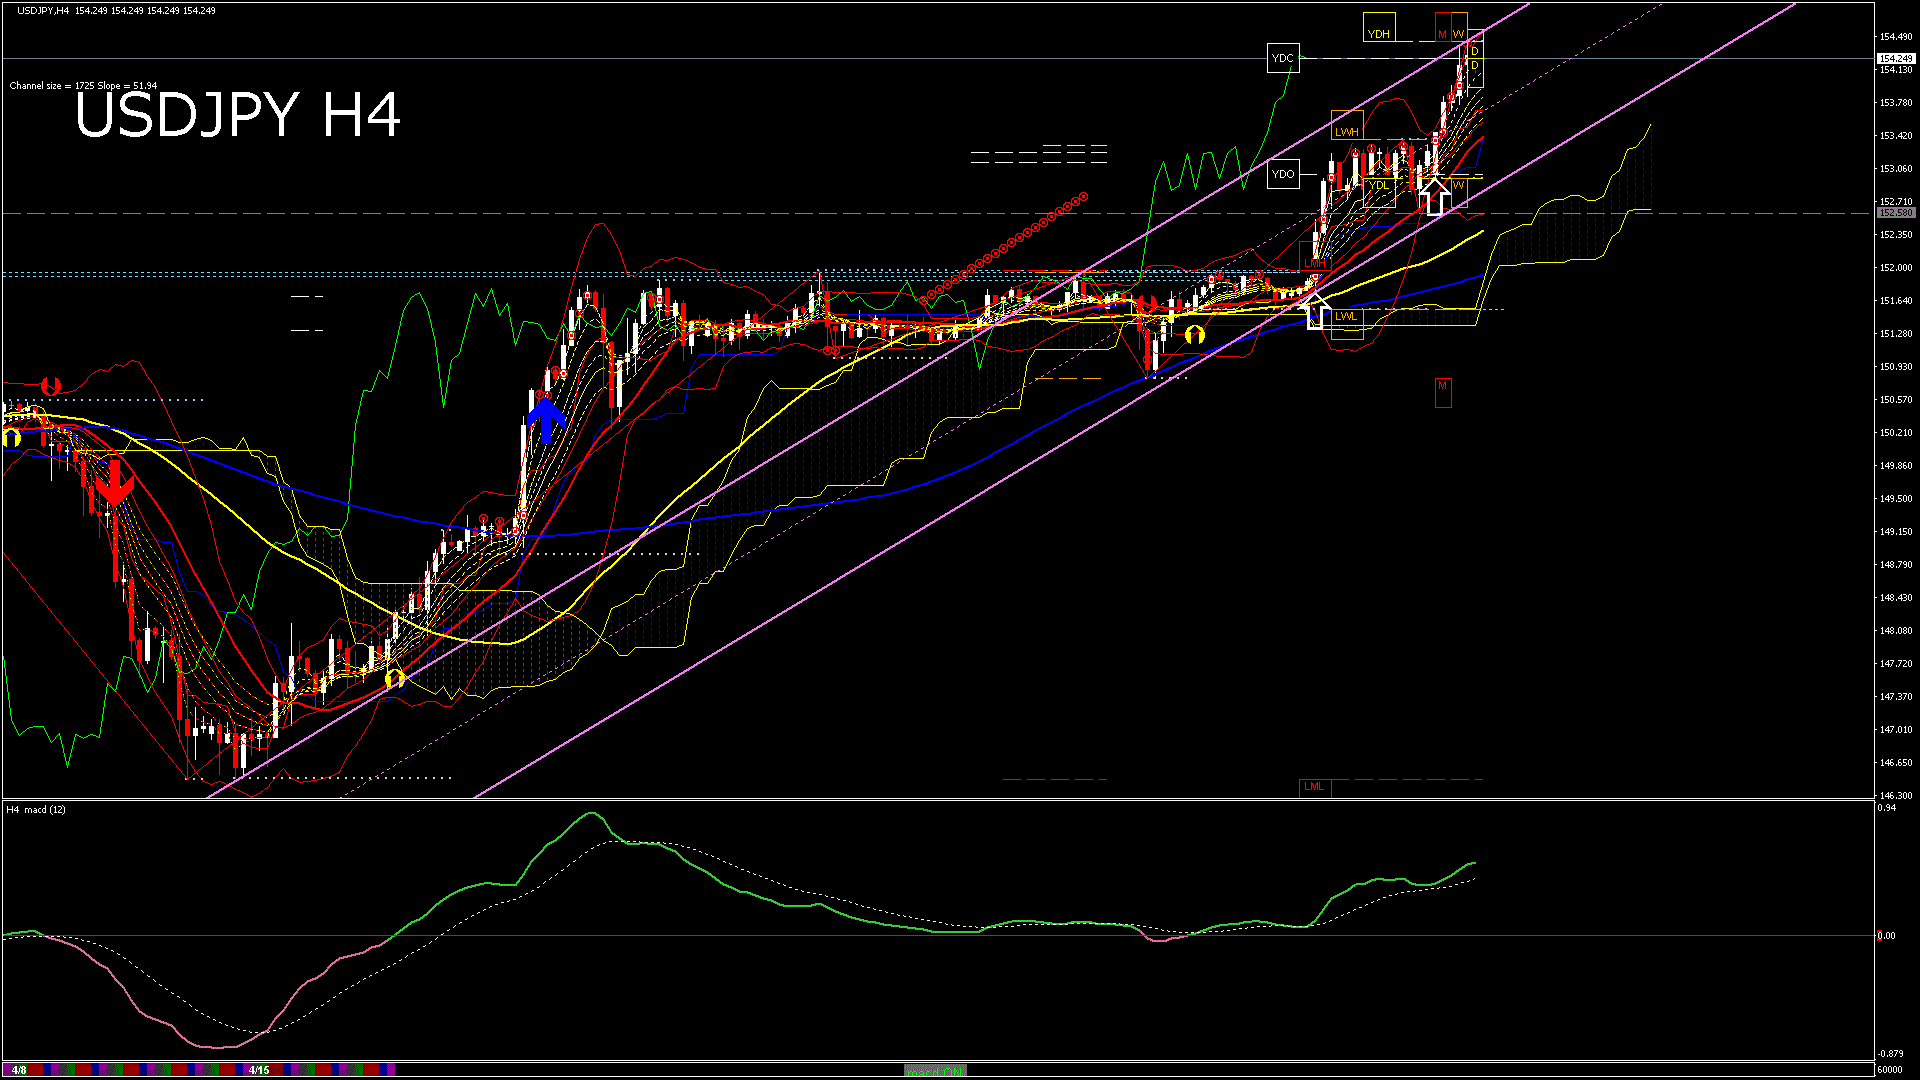Click the Channel size slope text

[x=83, y=86]
